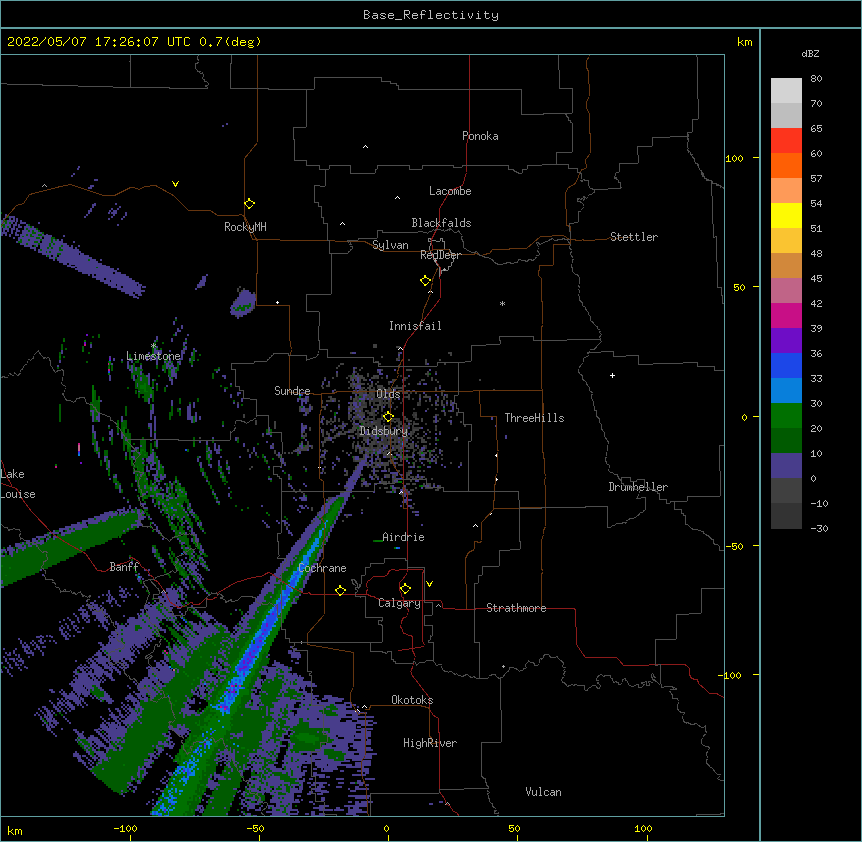The image size is (862, 842).
Task: Click the white asterisk marker east of Innisfail
Action: pyautogui.click(x=502, y=303)
